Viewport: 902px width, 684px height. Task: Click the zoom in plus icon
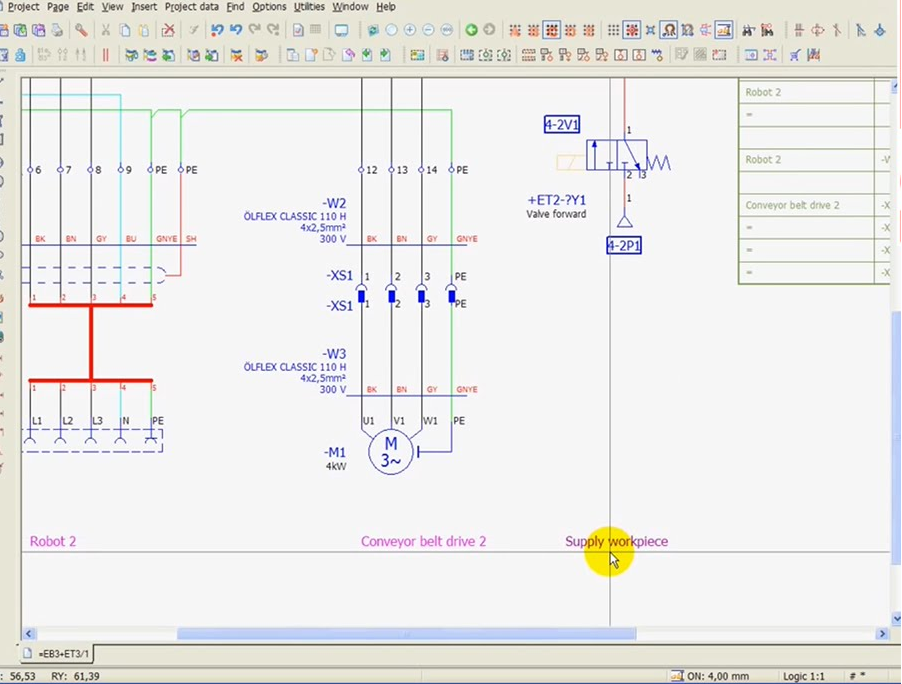(x=409, y=30)
